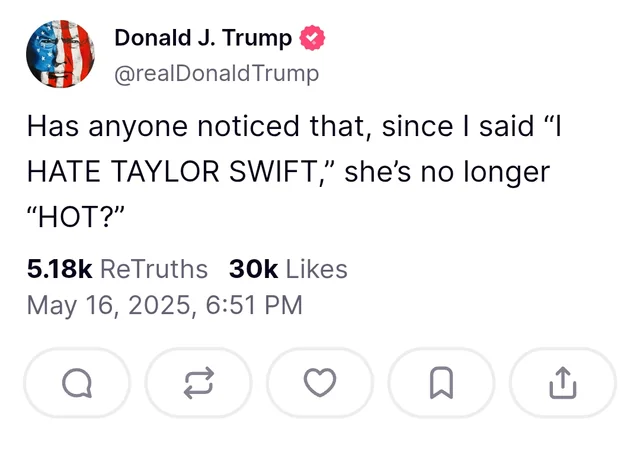Viewport: 640px width, 449px height.
Task: View the 30k Likes list
Action: pos(288,269)
